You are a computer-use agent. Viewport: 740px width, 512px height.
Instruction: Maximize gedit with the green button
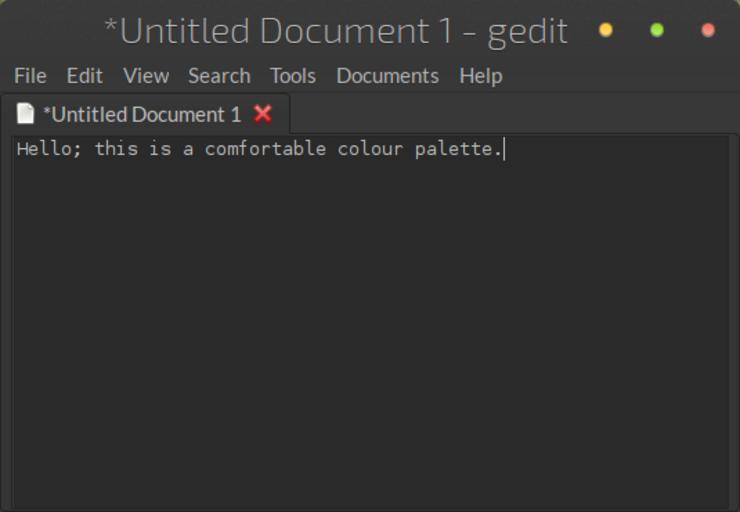point(657,30)
